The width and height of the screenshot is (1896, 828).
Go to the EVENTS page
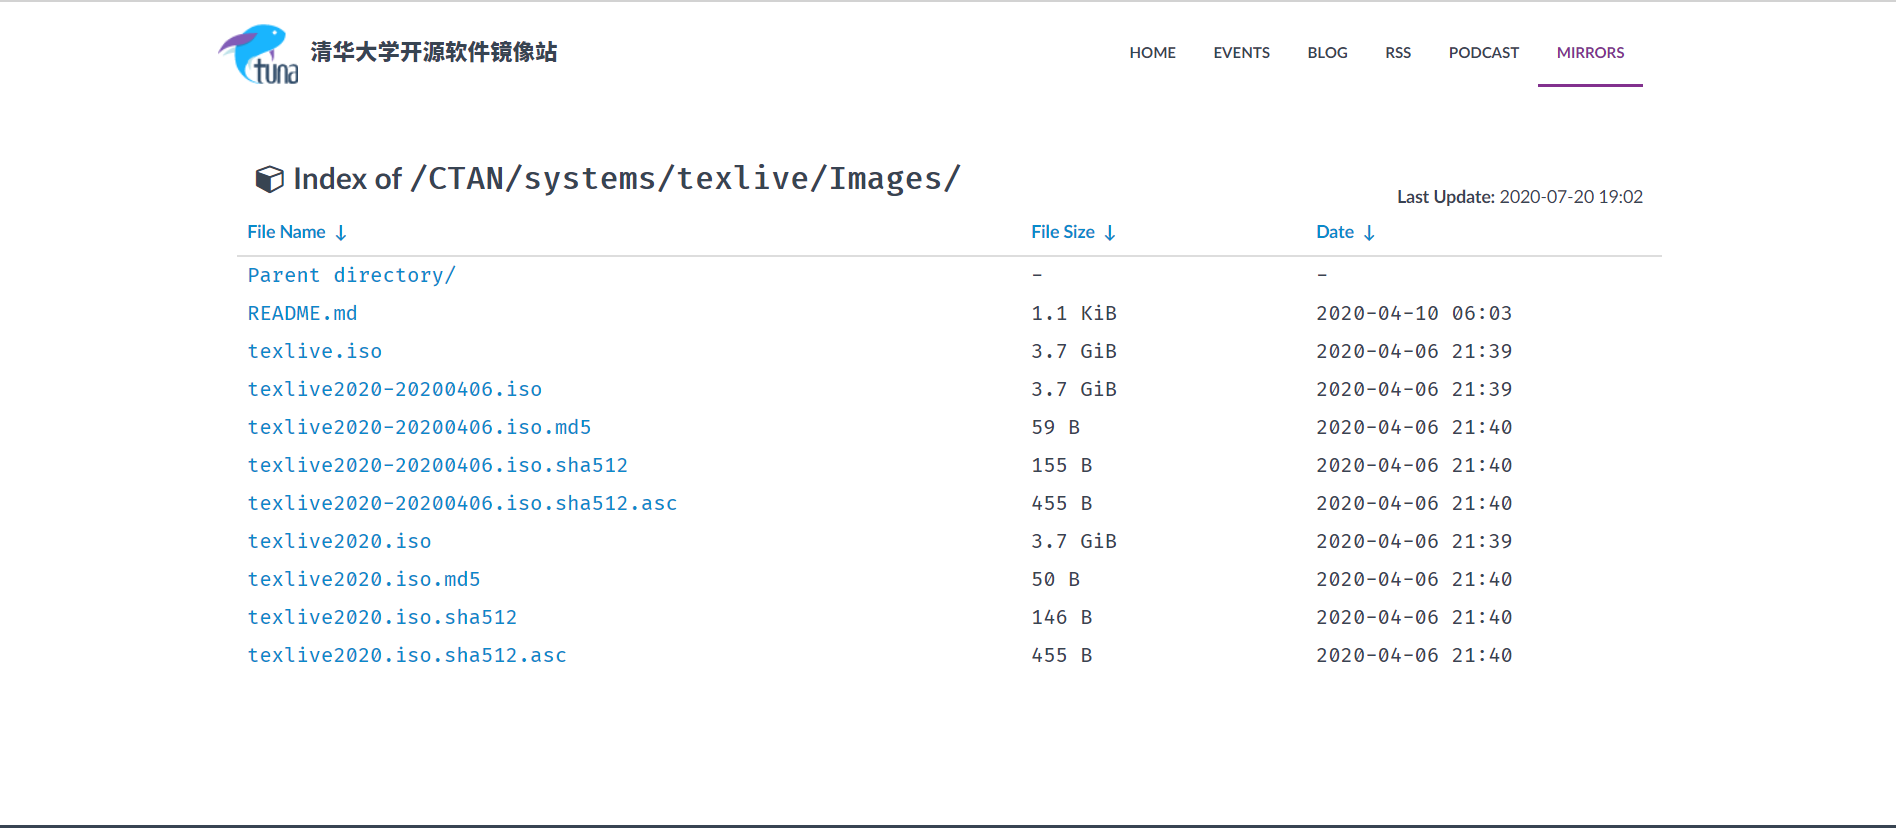(x=1241, y=53)
